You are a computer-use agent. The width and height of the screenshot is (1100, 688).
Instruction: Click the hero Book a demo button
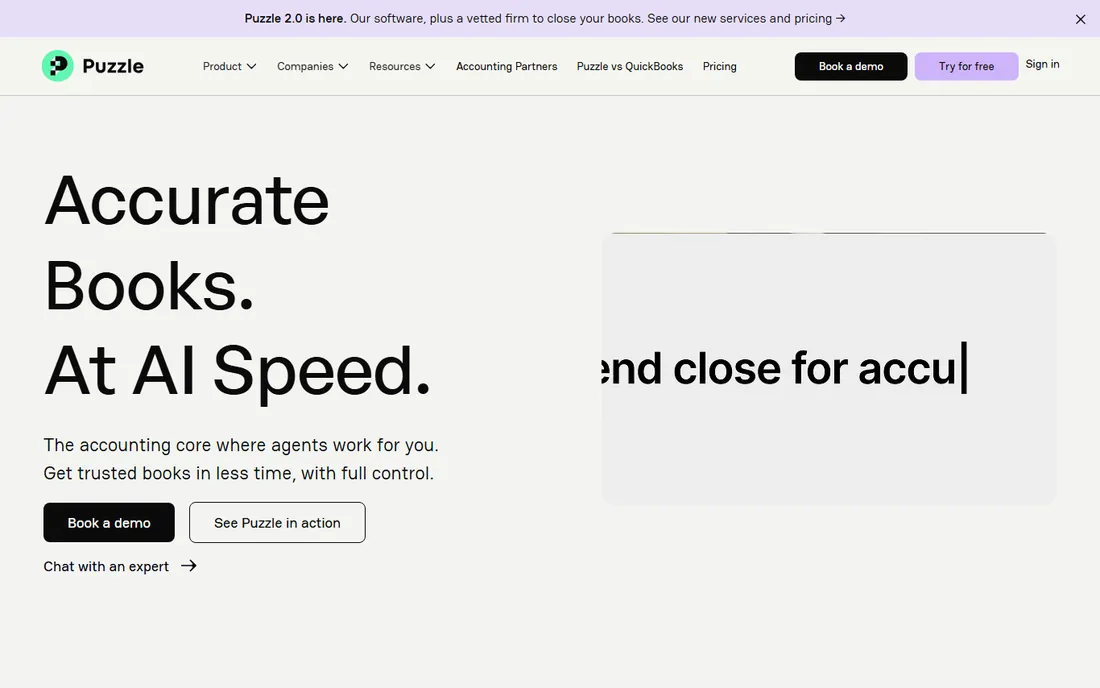109,522
